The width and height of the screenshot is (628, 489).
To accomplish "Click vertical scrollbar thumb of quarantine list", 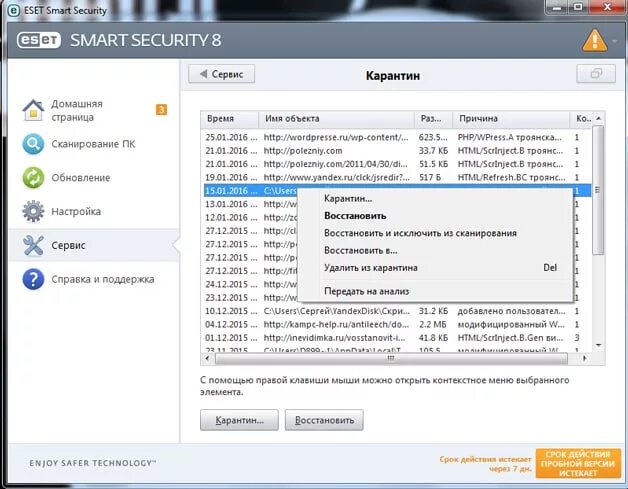I will (x=598, y=190).
